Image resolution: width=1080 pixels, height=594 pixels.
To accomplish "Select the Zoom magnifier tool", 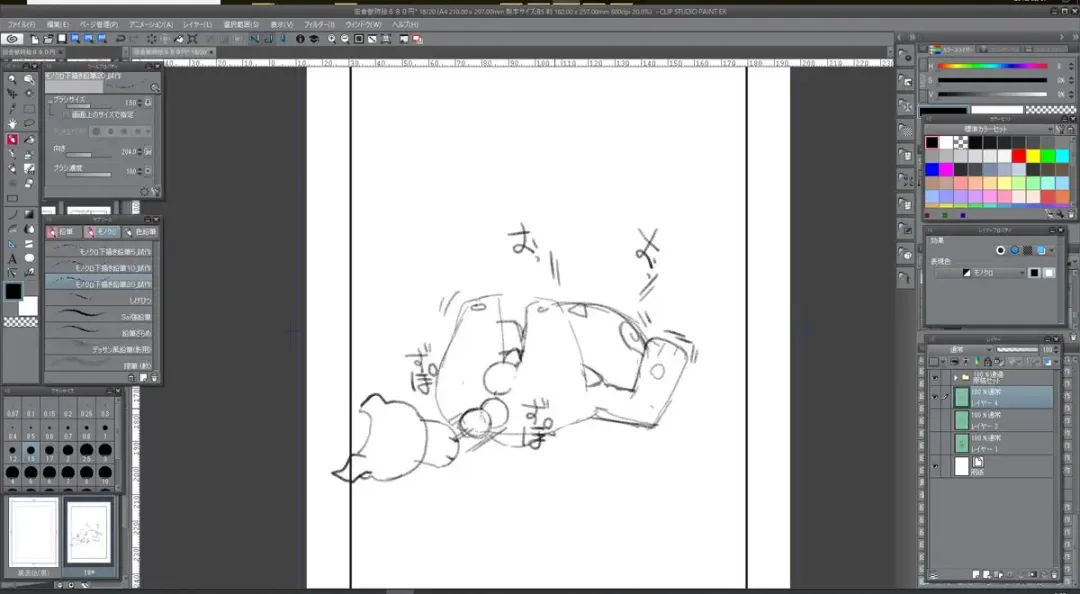I will 12,79.
